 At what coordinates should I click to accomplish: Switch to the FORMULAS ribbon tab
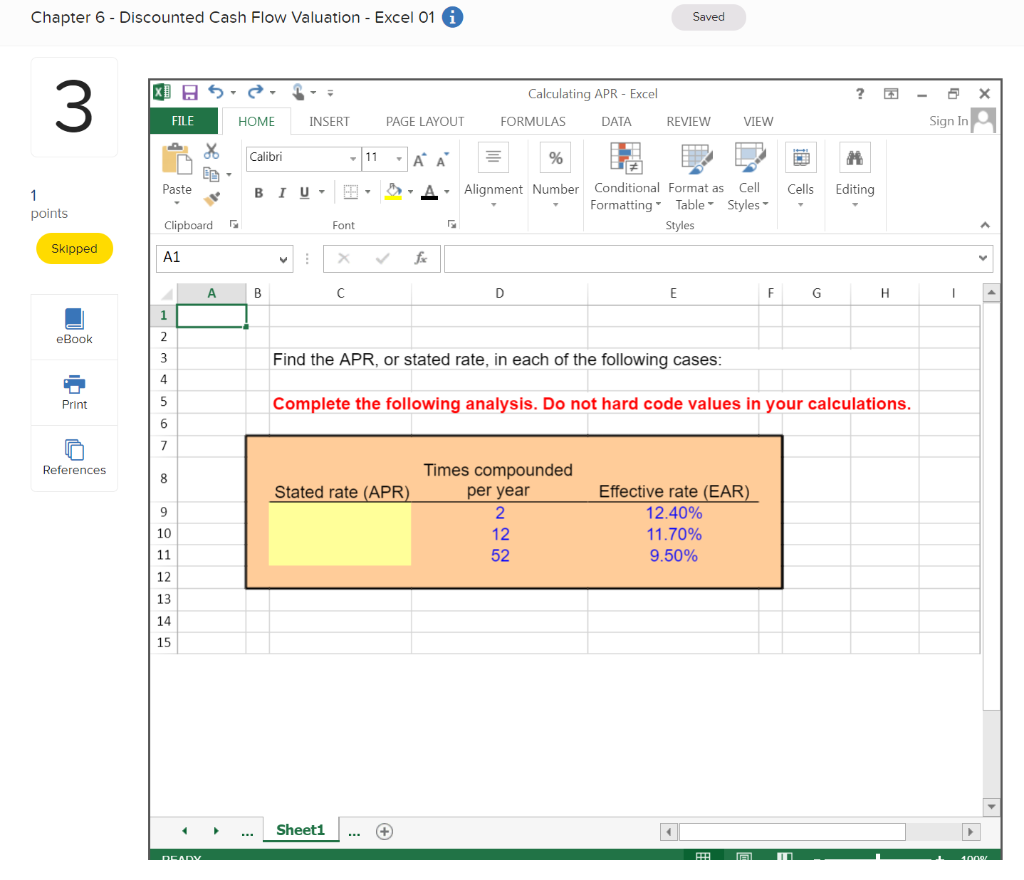click(x=532, y=121)
